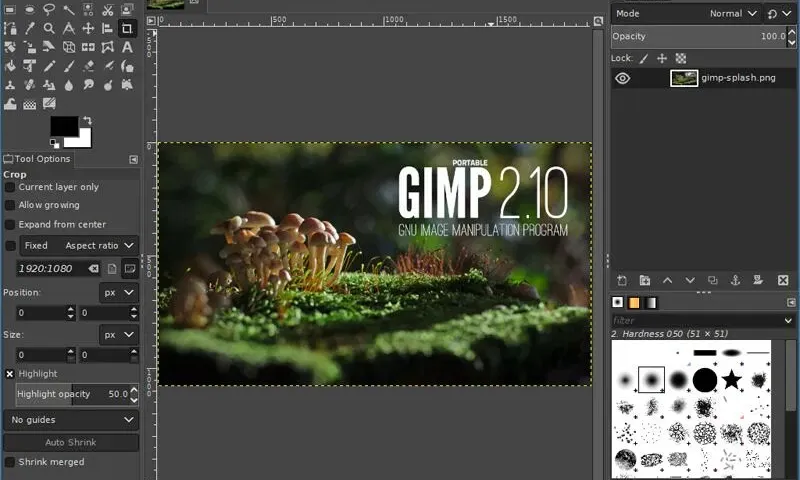Select the Smudge tool
Screen dimensions: 800x480
point(88,85)
